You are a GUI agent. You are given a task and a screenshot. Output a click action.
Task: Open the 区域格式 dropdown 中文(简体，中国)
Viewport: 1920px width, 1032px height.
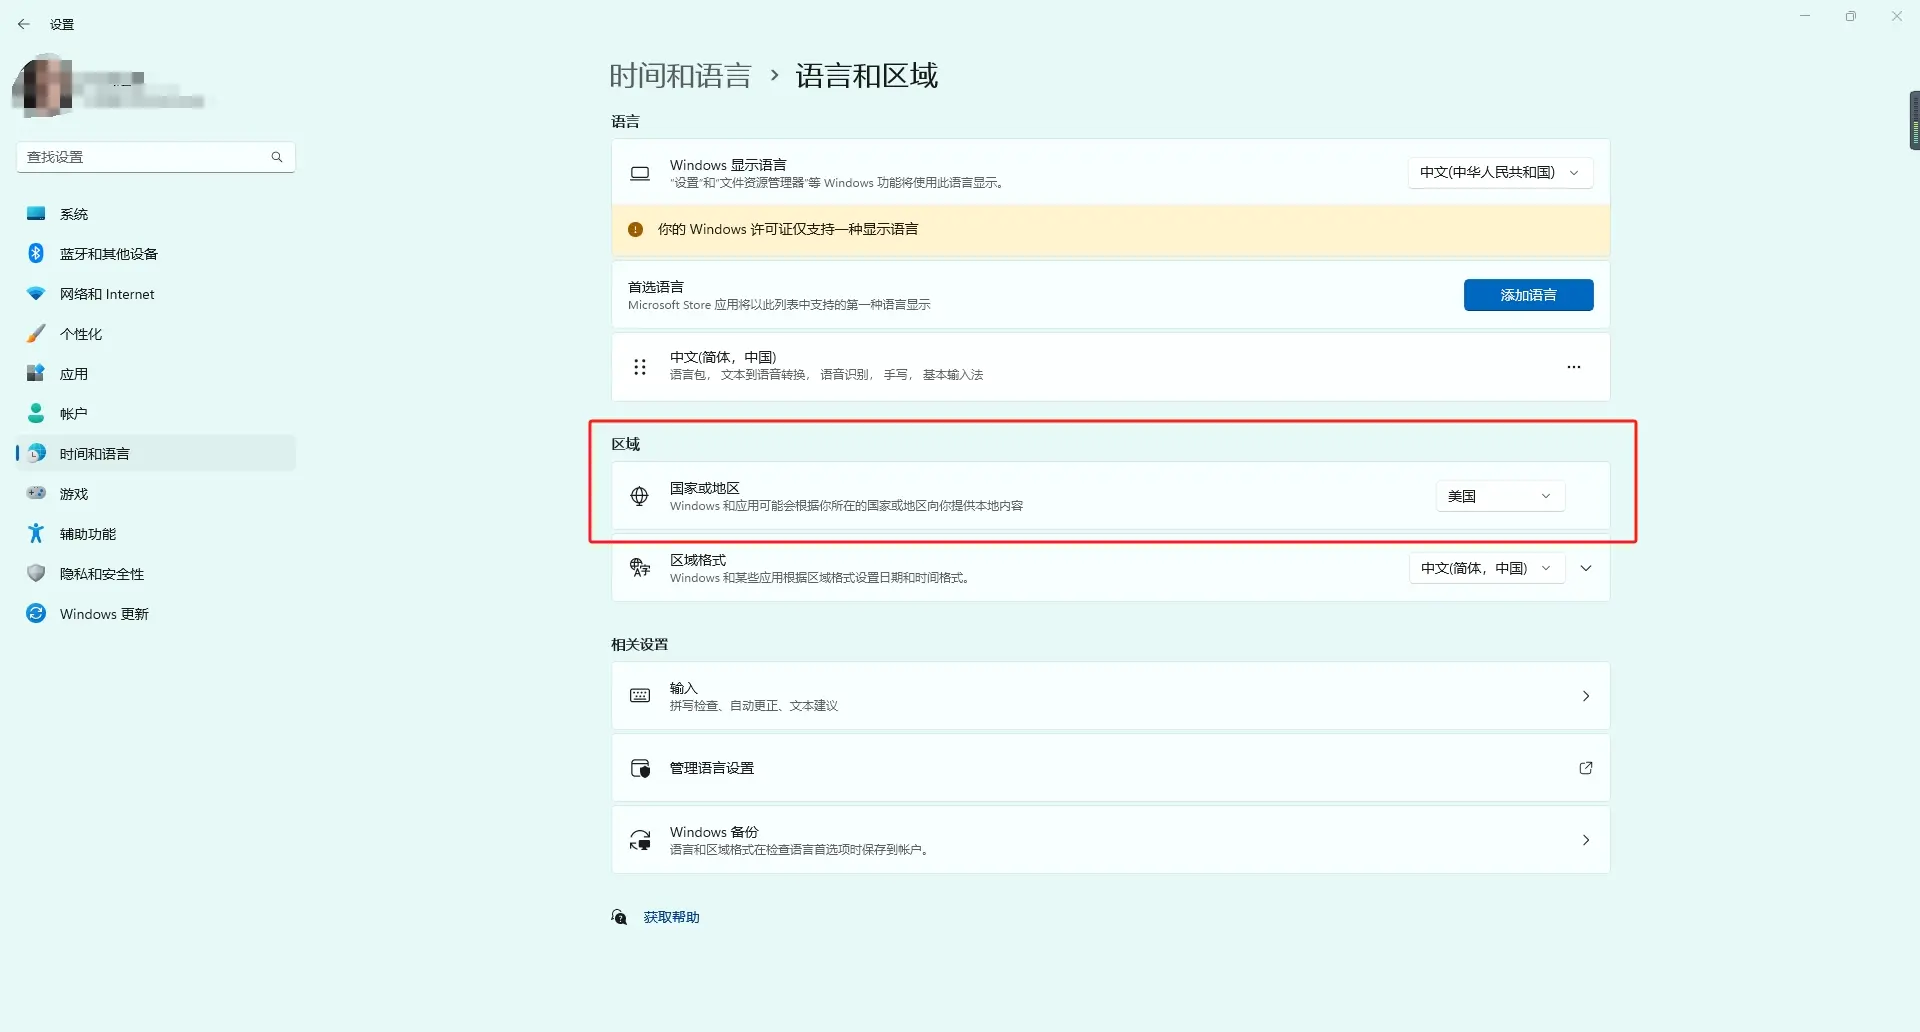1486,567
